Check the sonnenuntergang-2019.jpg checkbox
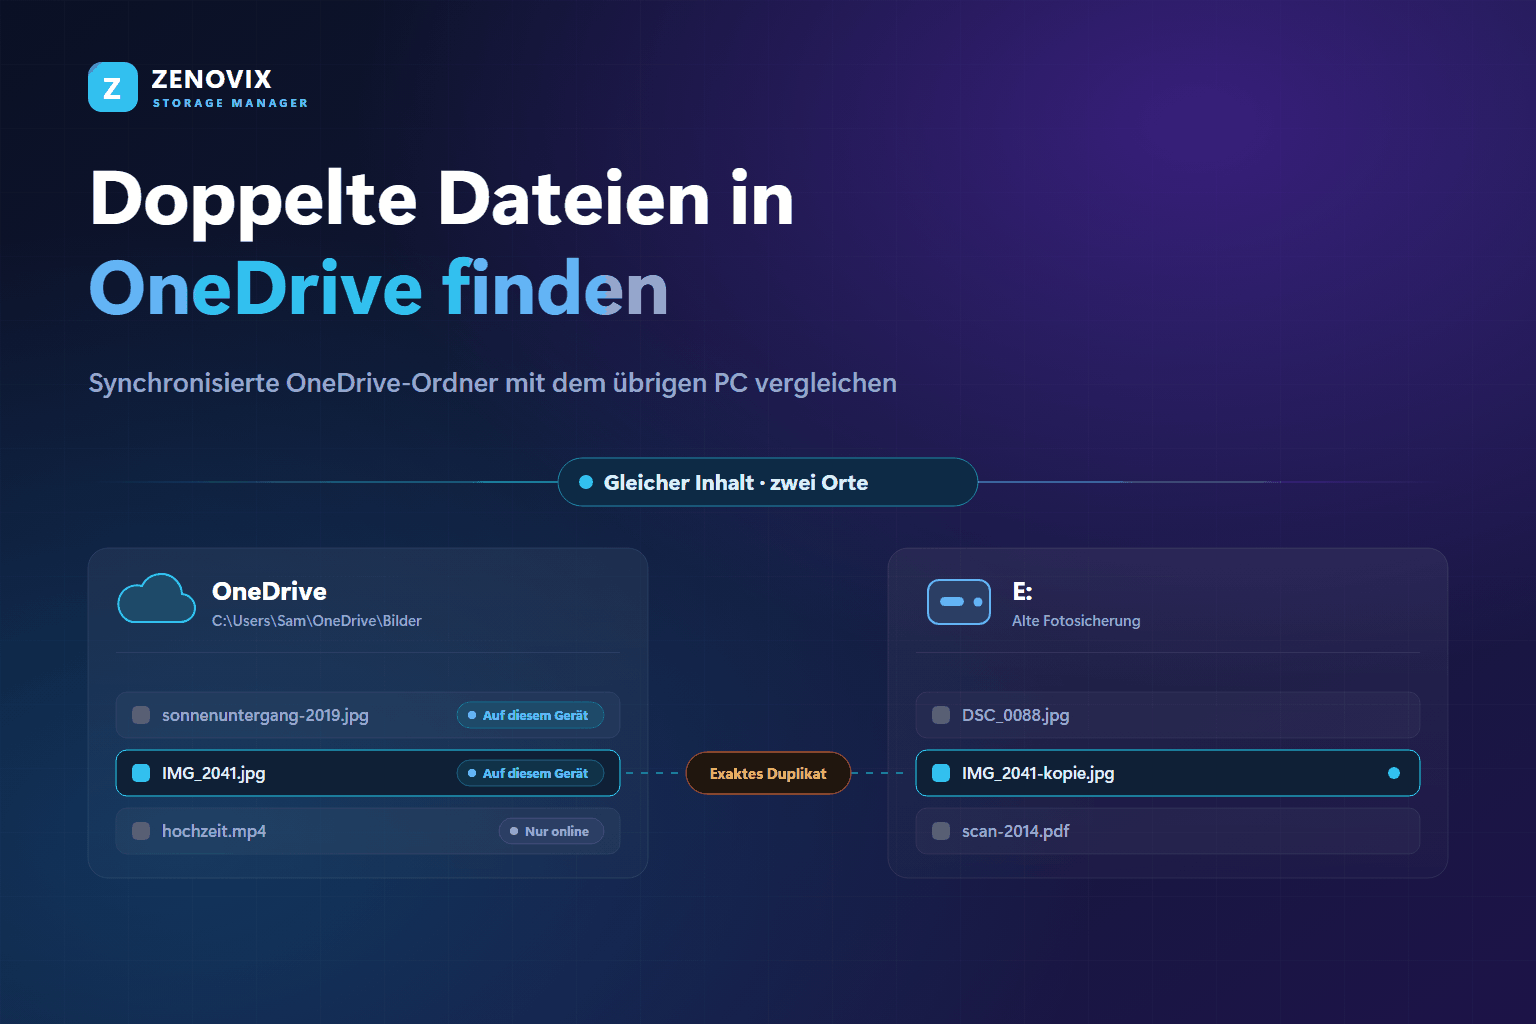 tap(141, 715)
